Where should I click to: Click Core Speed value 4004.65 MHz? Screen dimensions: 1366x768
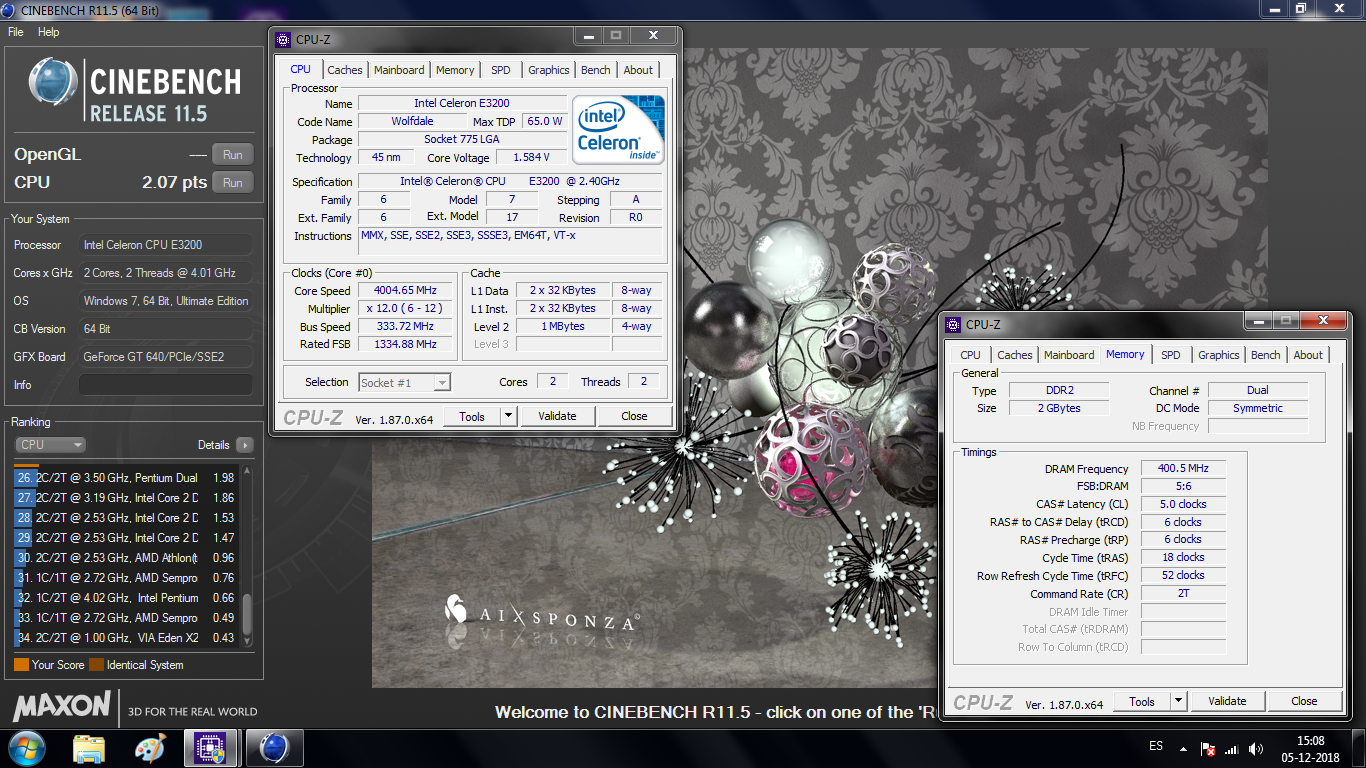(405, 291)
